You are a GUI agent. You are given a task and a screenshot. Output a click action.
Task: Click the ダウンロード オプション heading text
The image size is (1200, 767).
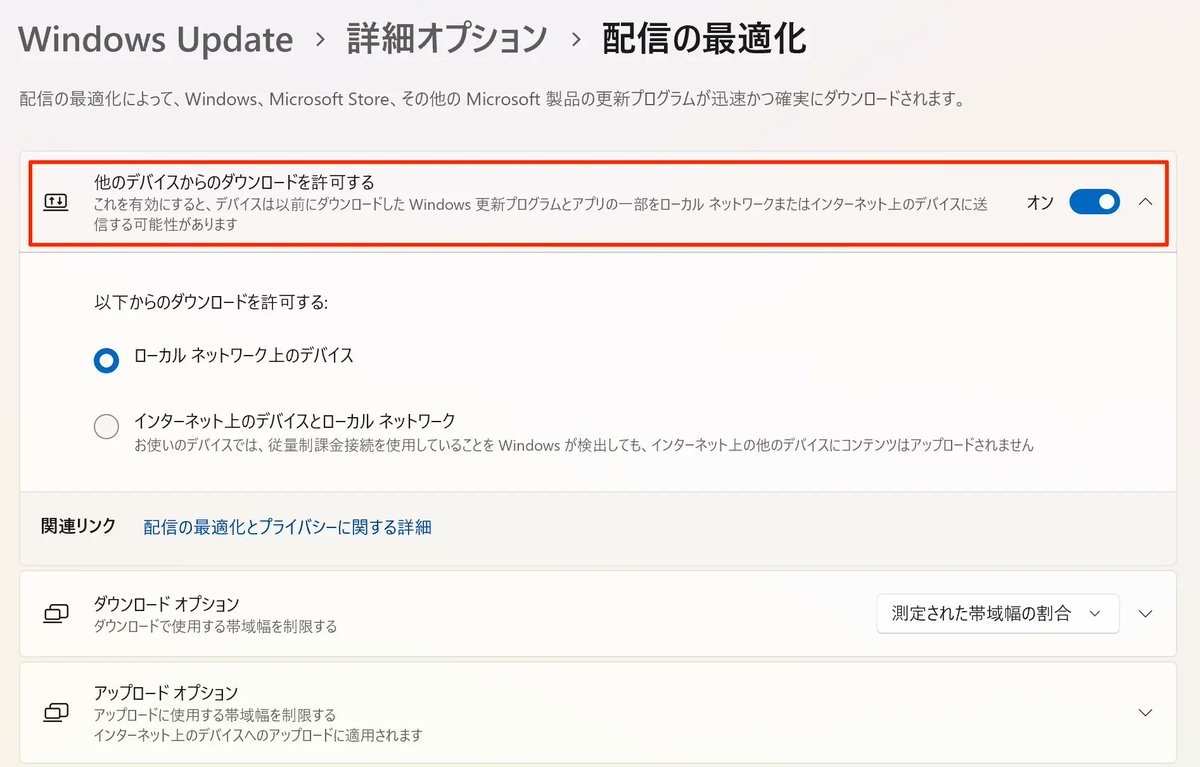(x=166, y=604)
